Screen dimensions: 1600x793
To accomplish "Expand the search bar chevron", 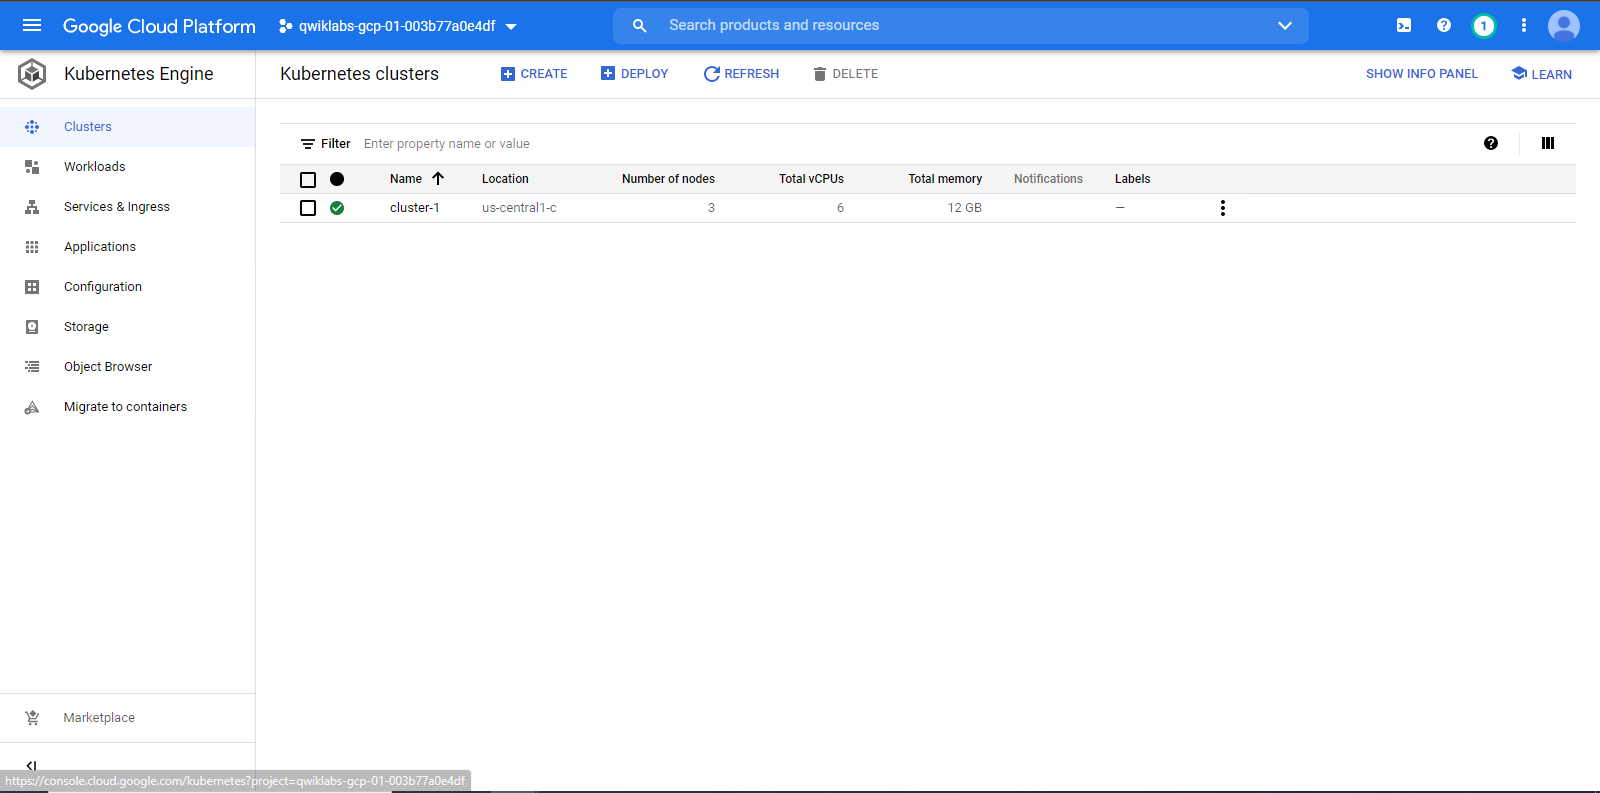I will 1285,26.
